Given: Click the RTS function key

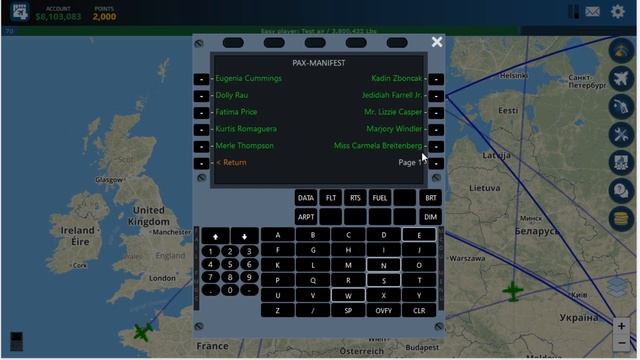Looking at the screenshot, I should coord(355,198).
